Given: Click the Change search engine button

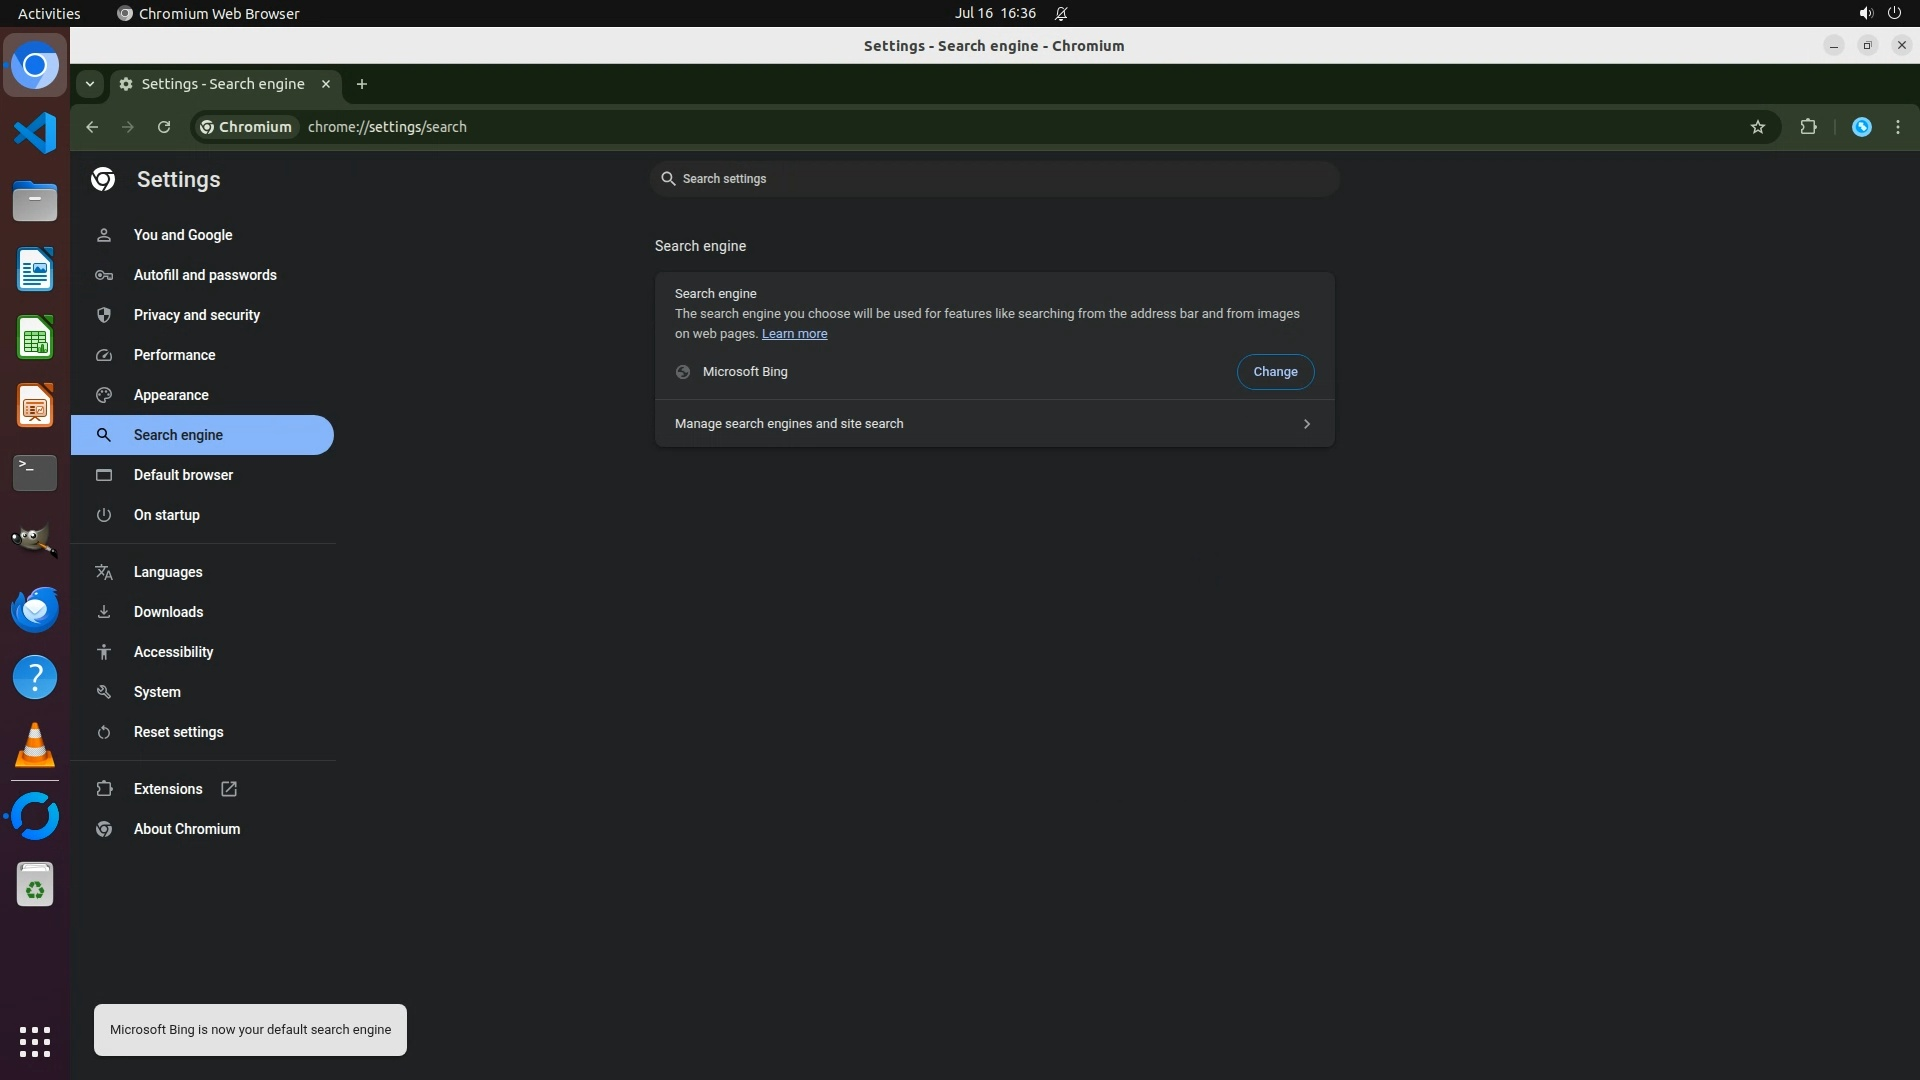Looking at the screenshot, I should [1275, 372].
